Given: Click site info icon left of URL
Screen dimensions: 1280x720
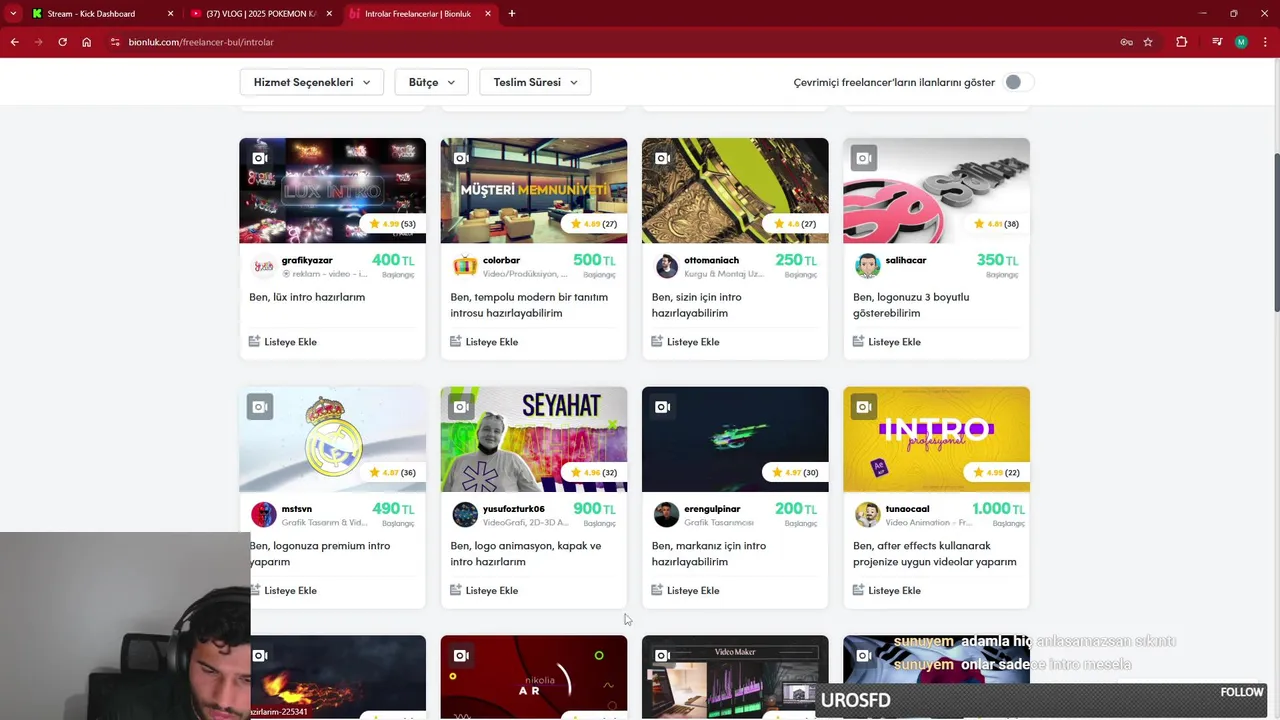Looking at the screenshot, I should (x=115, y=42).
